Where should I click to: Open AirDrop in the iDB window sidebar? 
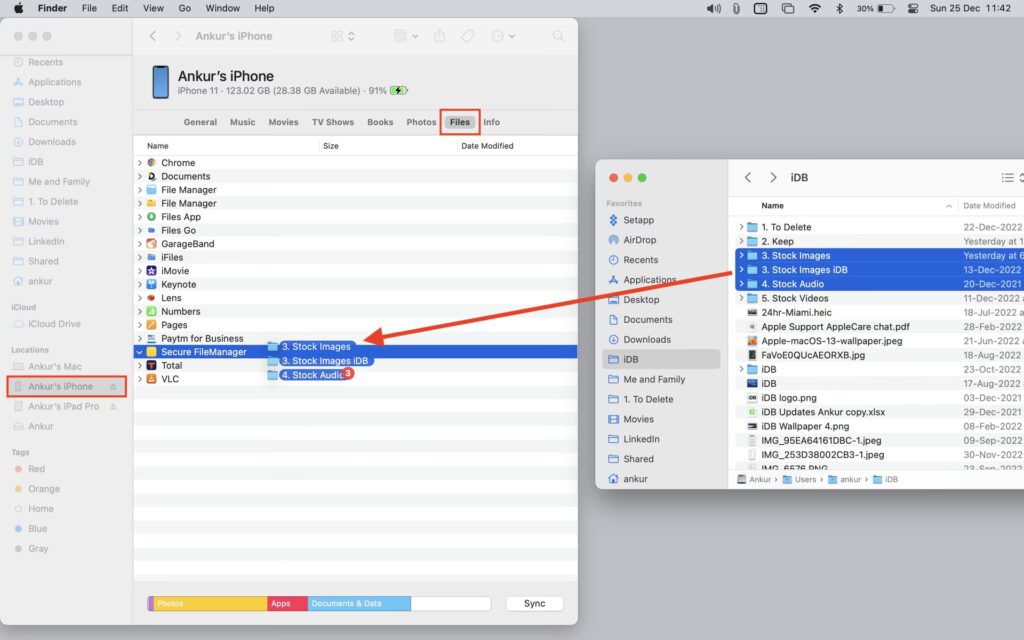pyautogui.click(x=640, y=240)
